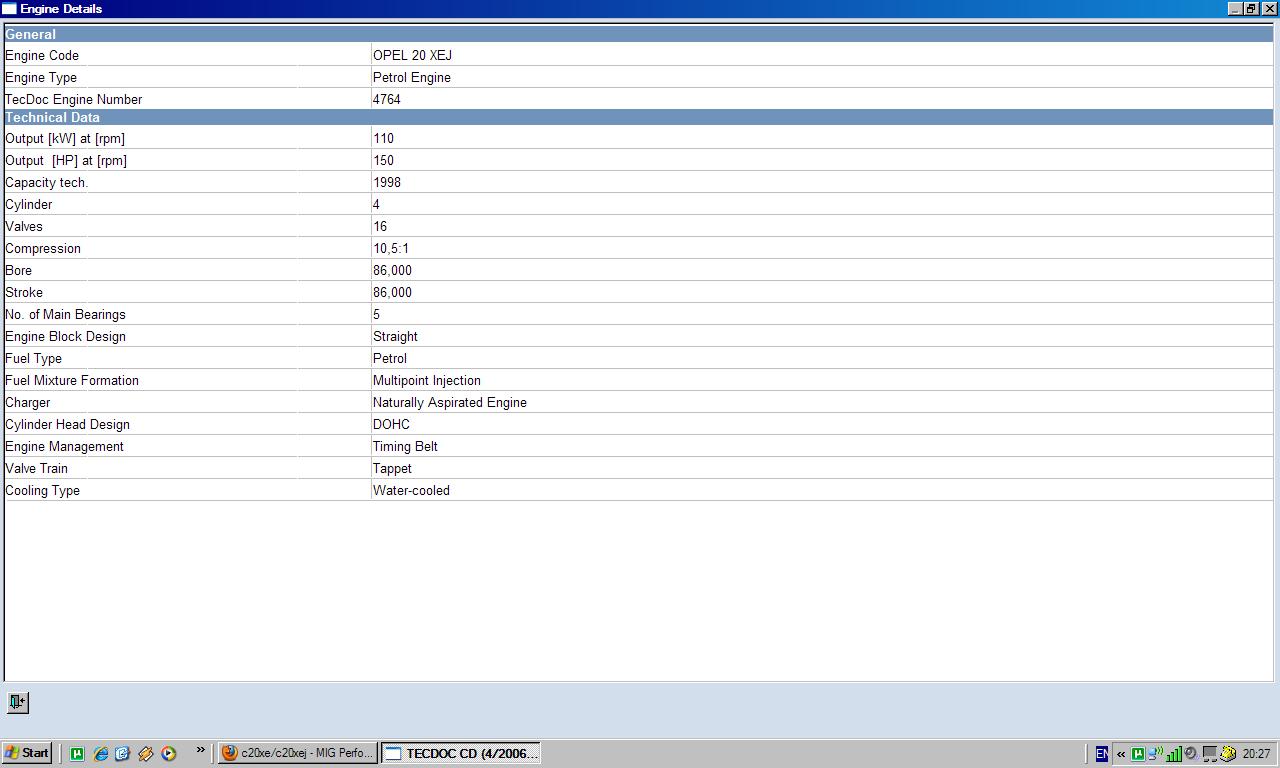Select the OPEL 20 XEJ engine code value

(412, 56)
